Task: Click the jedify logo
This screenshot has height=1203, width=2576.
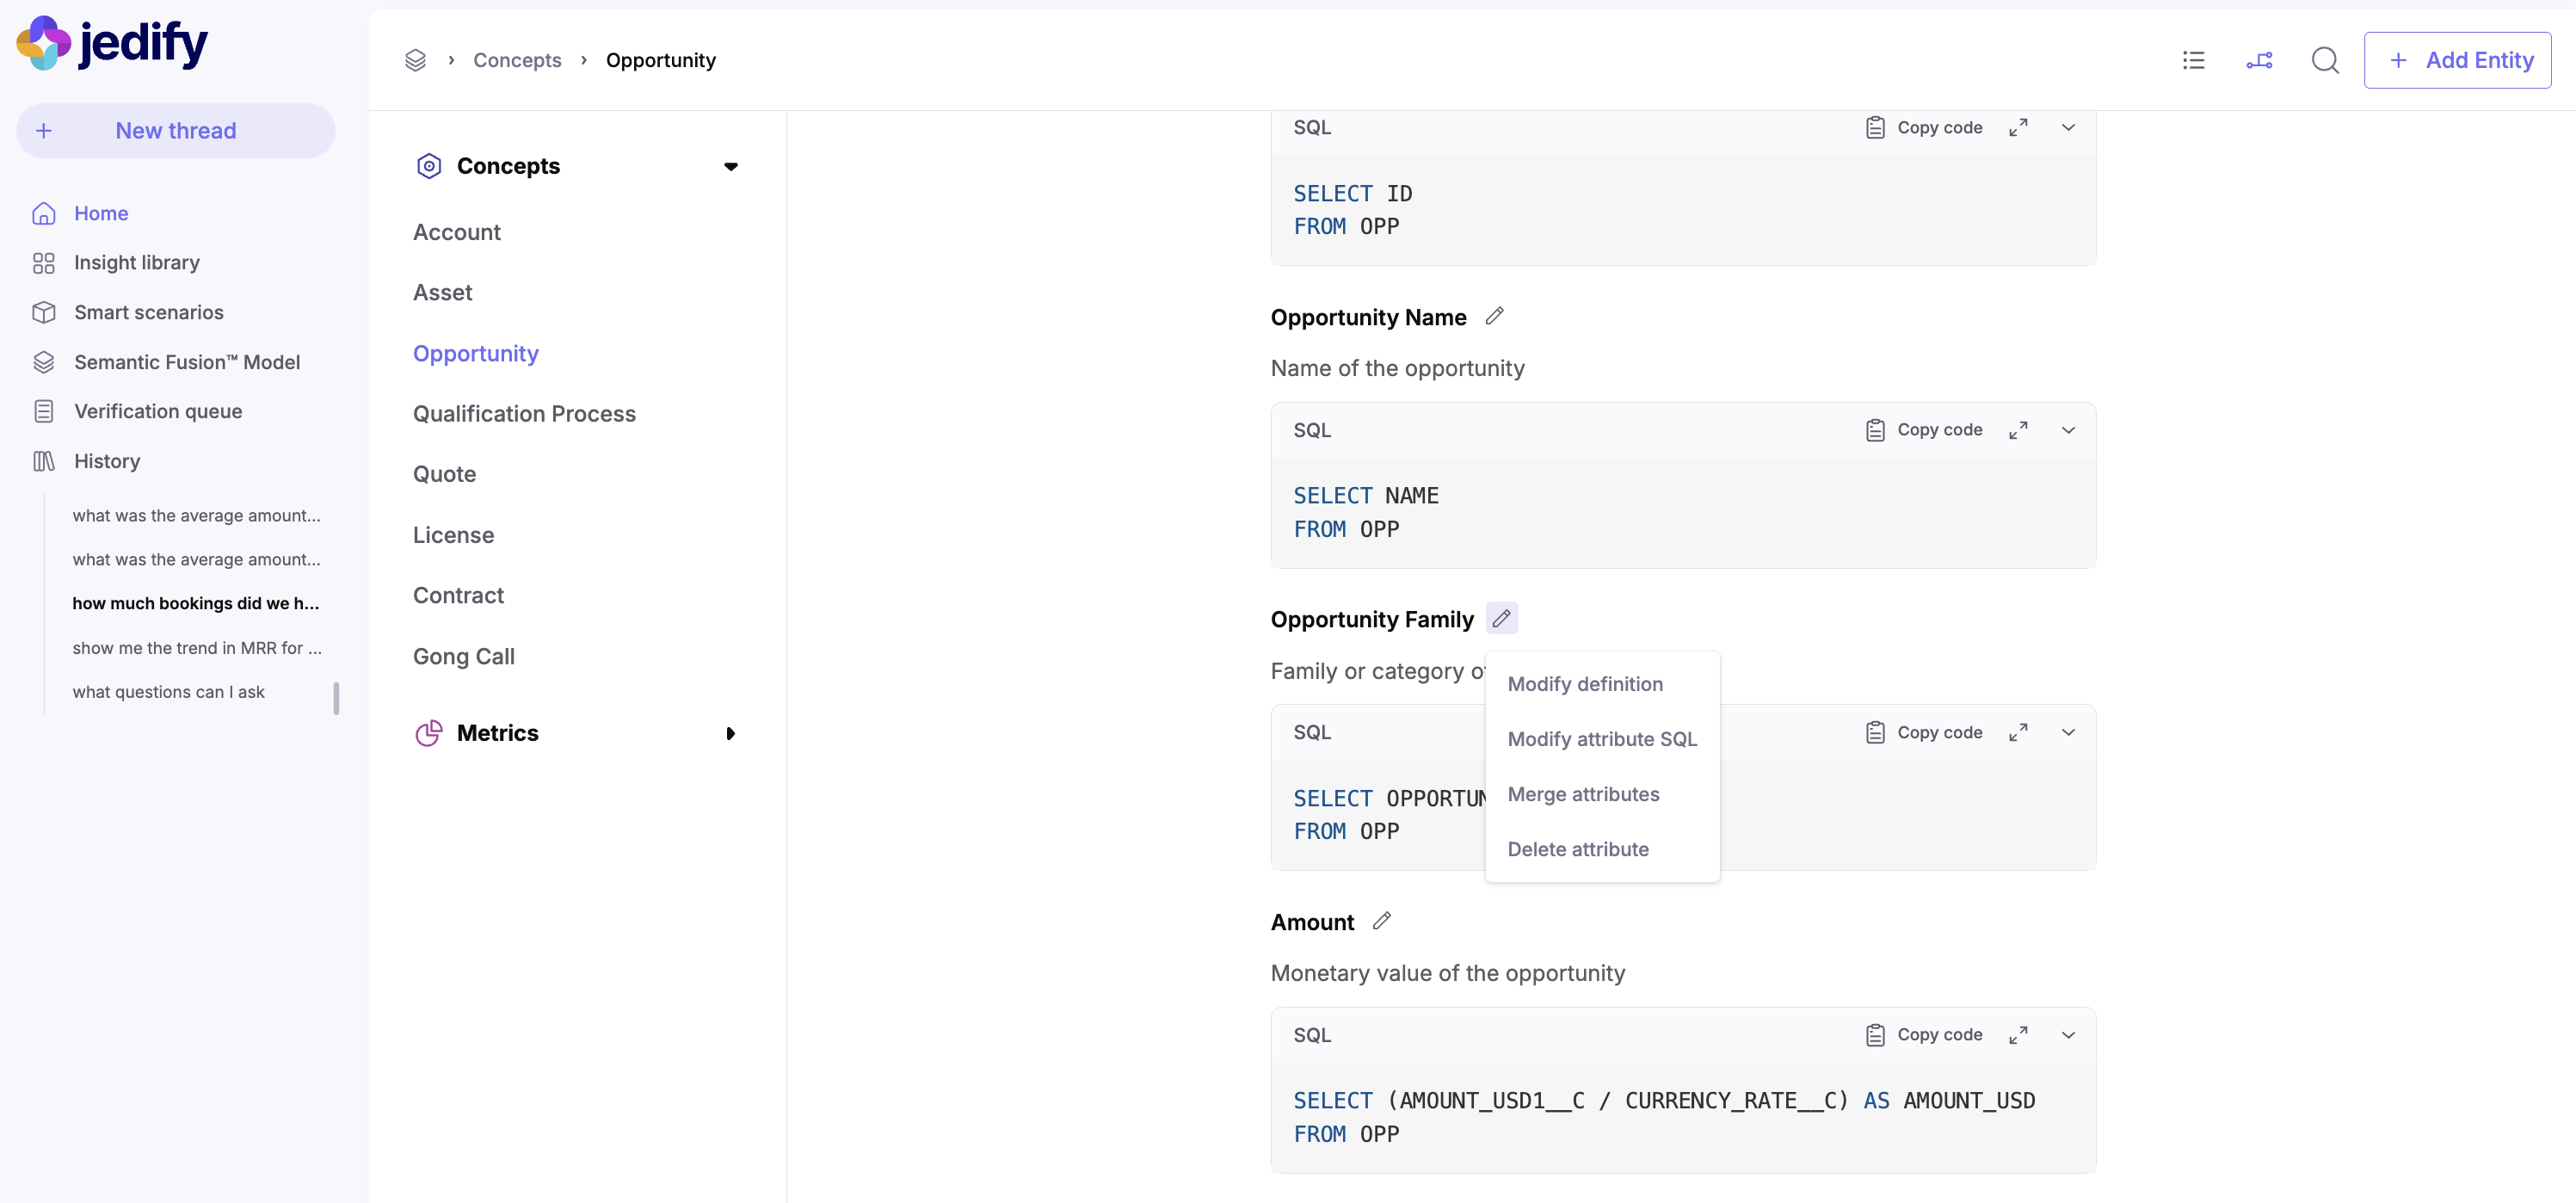Action: click(x=112, y=43)
